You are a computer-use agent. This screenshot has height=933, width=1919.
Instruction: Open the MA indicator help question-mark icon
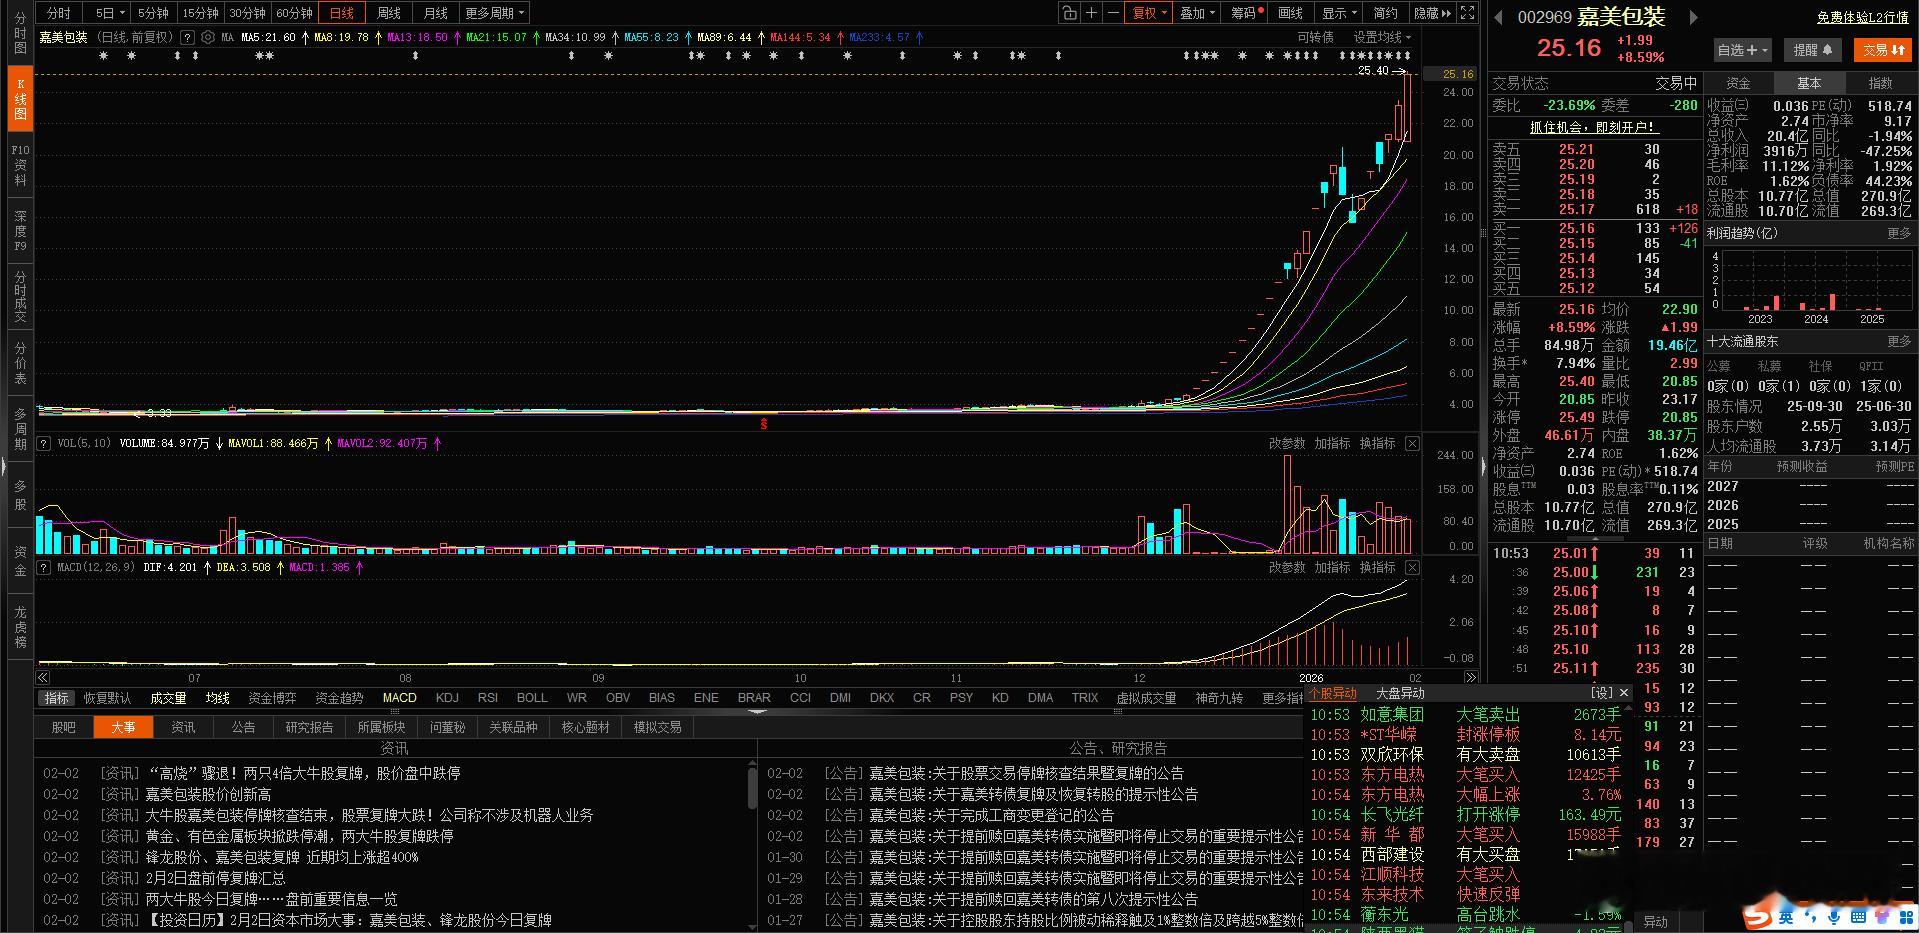tap(187, 37)
